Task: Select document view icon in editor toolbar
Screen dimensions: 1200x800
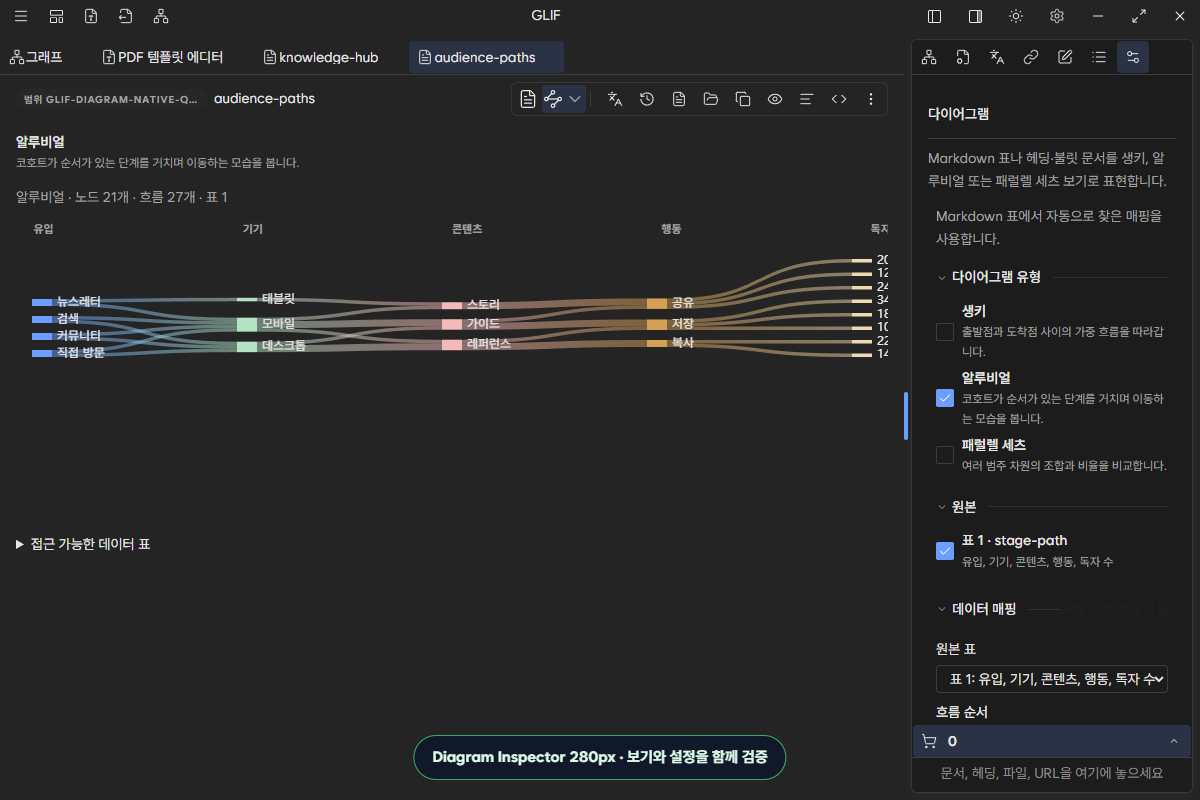Action: [528, 99]
